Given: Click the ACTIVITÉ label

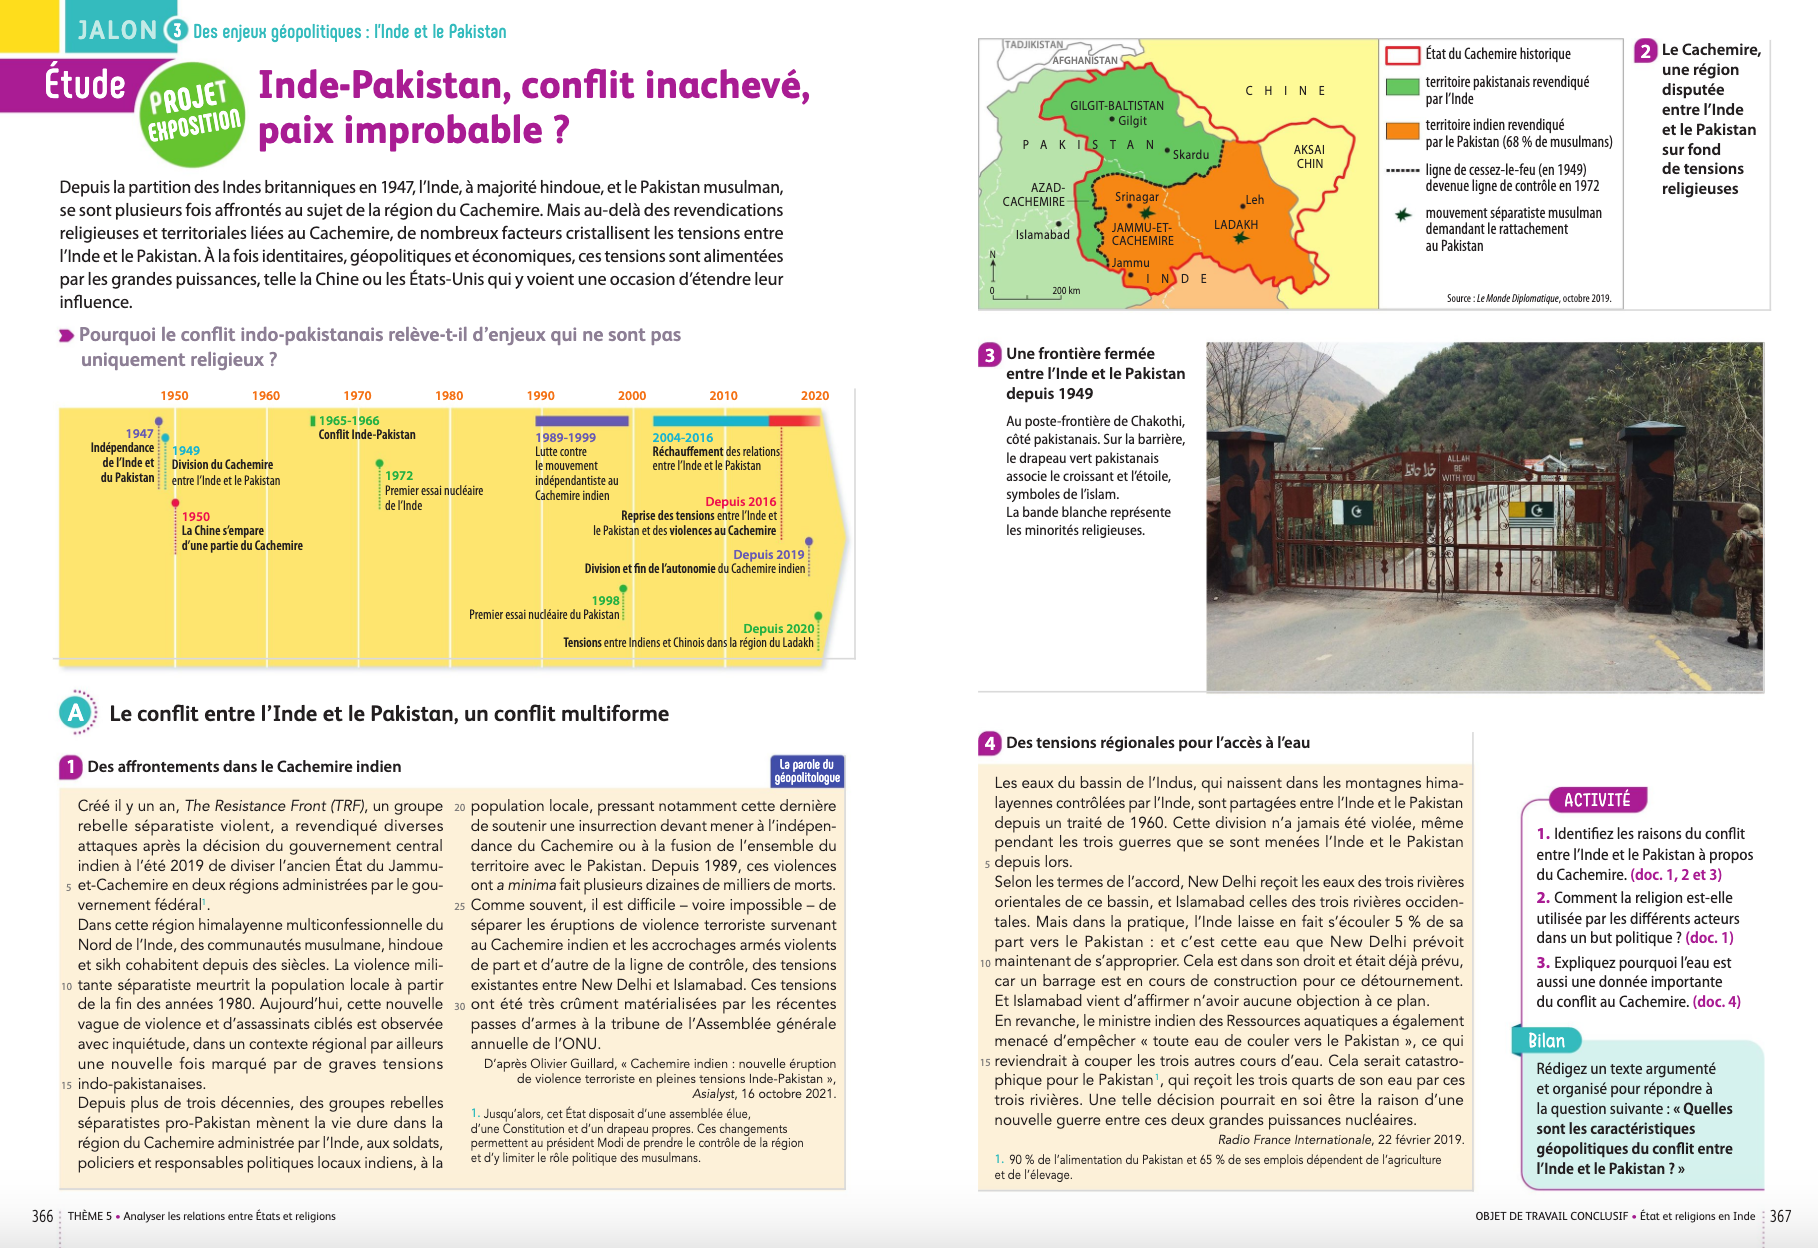Looking at the screenshot, I should coord(1597,800).
